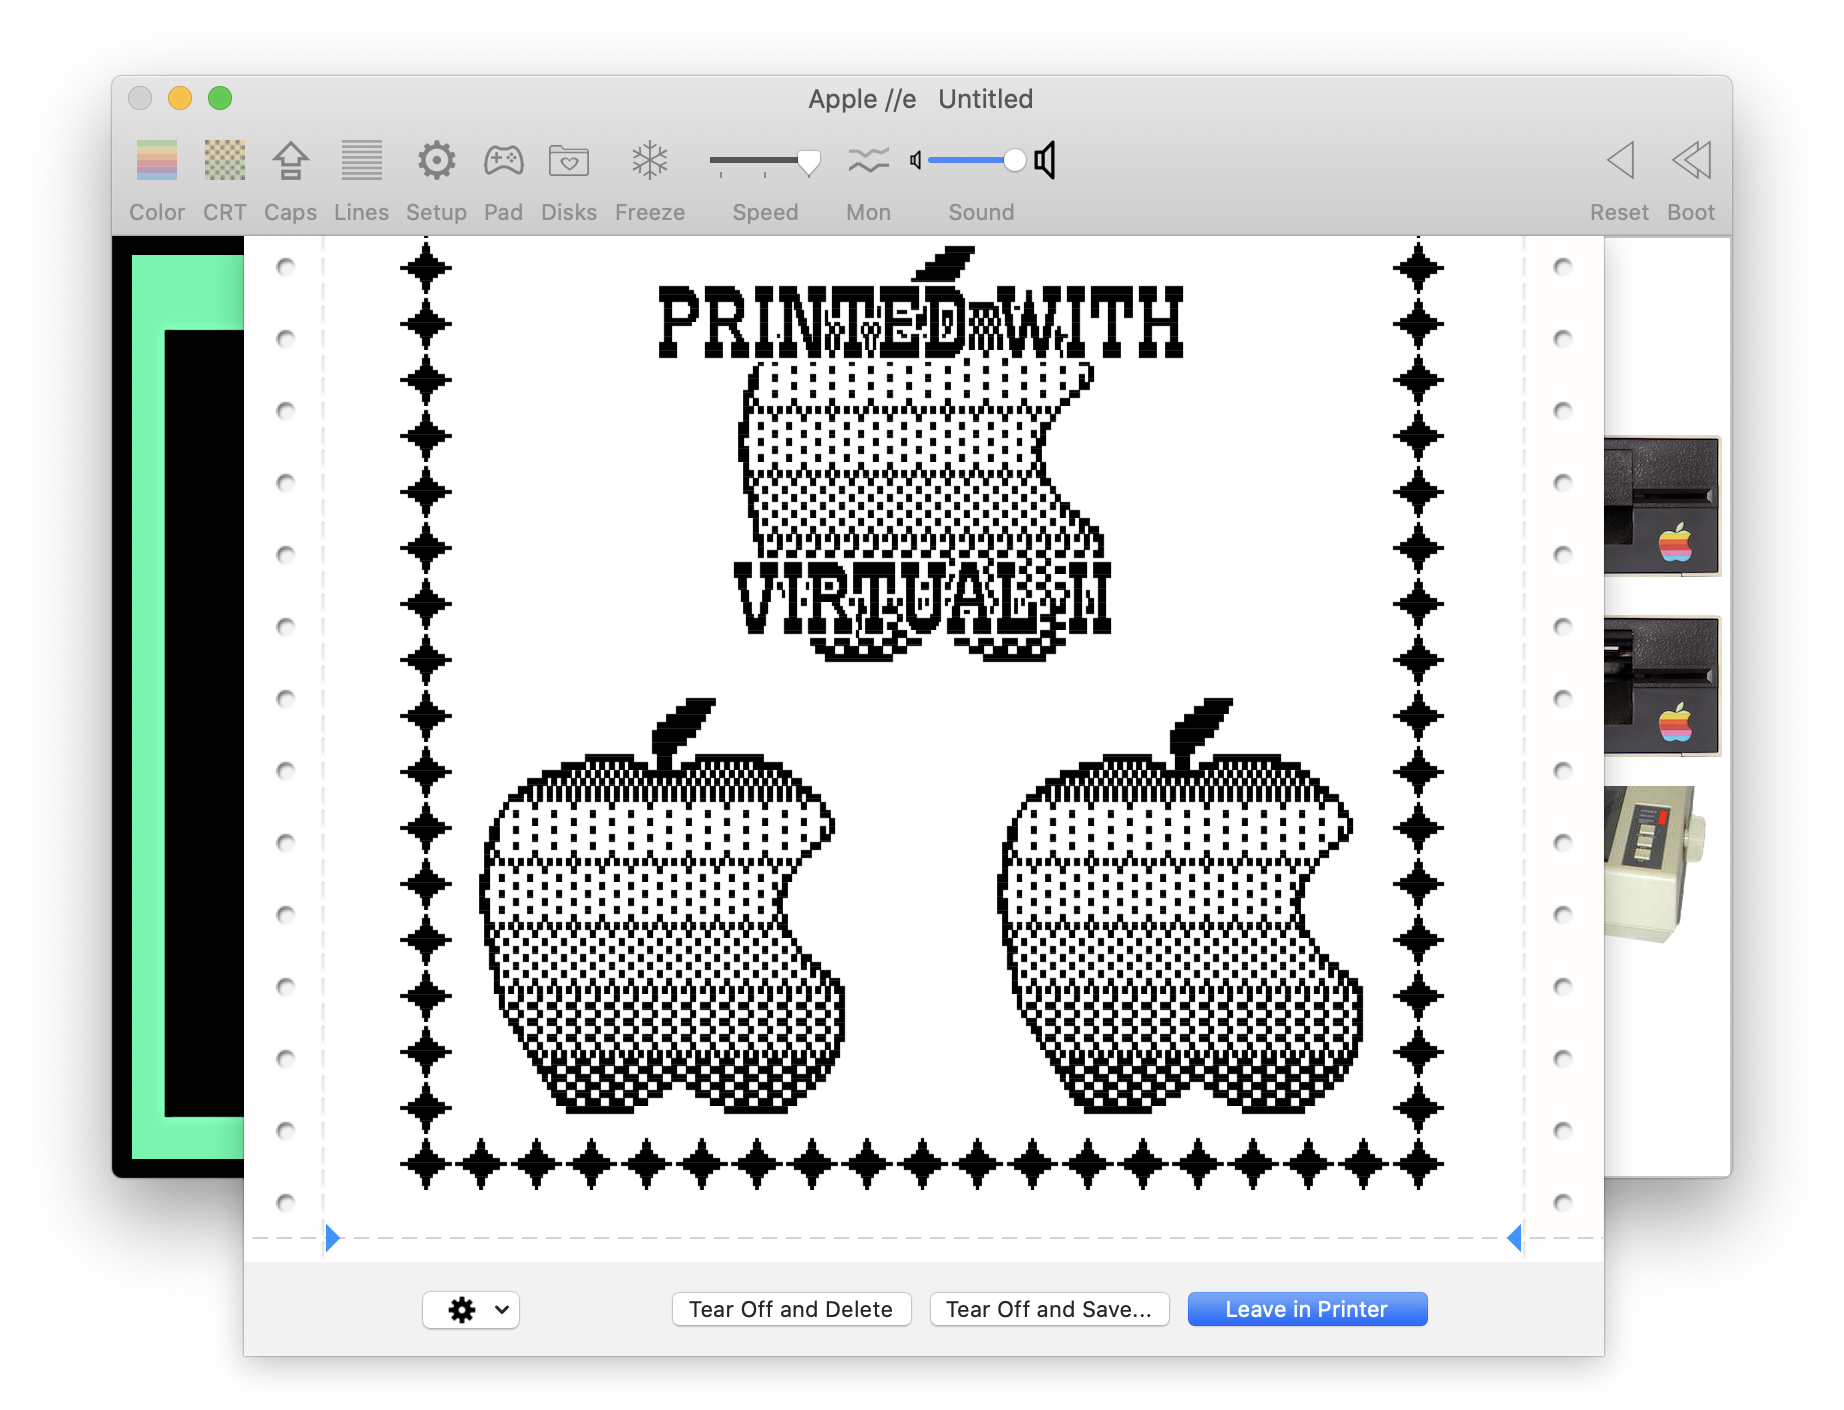Click the Mon monitor icon
1844x1410 pixels.
(868, 161)
